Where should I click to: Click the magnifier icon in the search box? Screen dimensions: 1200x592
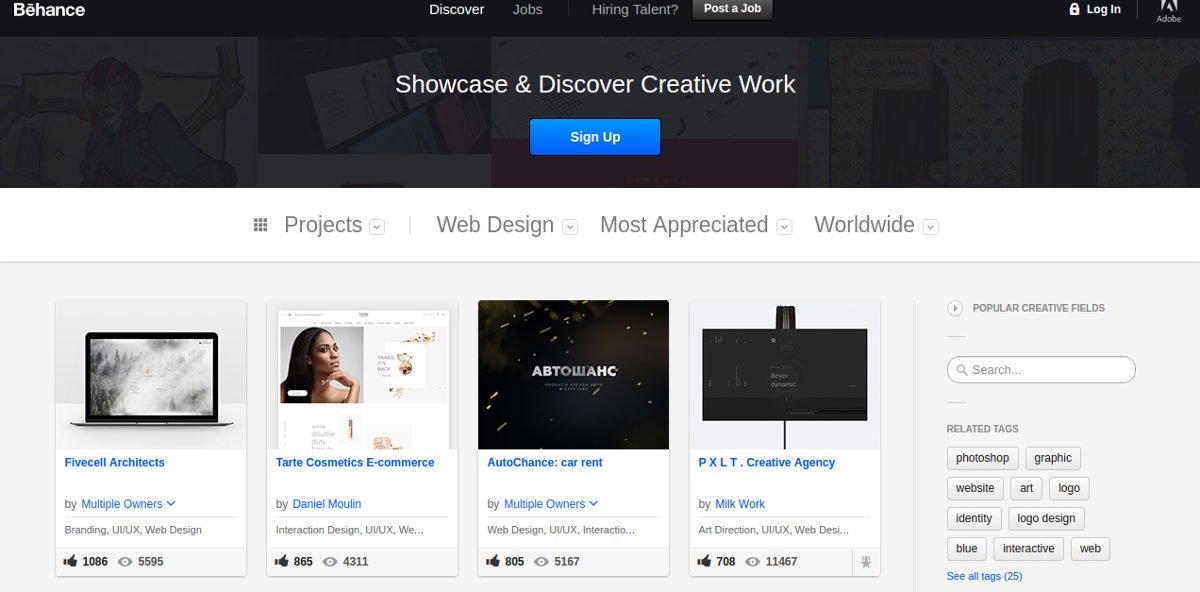click(962, 370)
